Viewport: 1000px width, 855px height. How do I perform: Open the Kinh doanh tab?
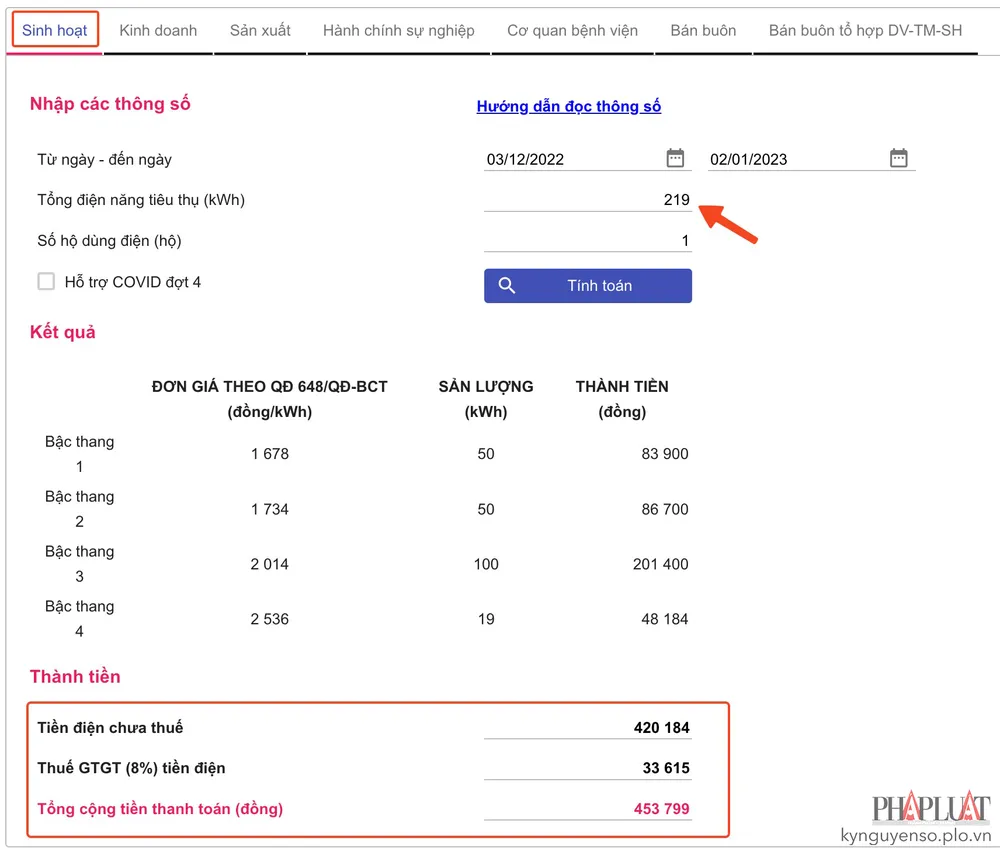(158, 30)
